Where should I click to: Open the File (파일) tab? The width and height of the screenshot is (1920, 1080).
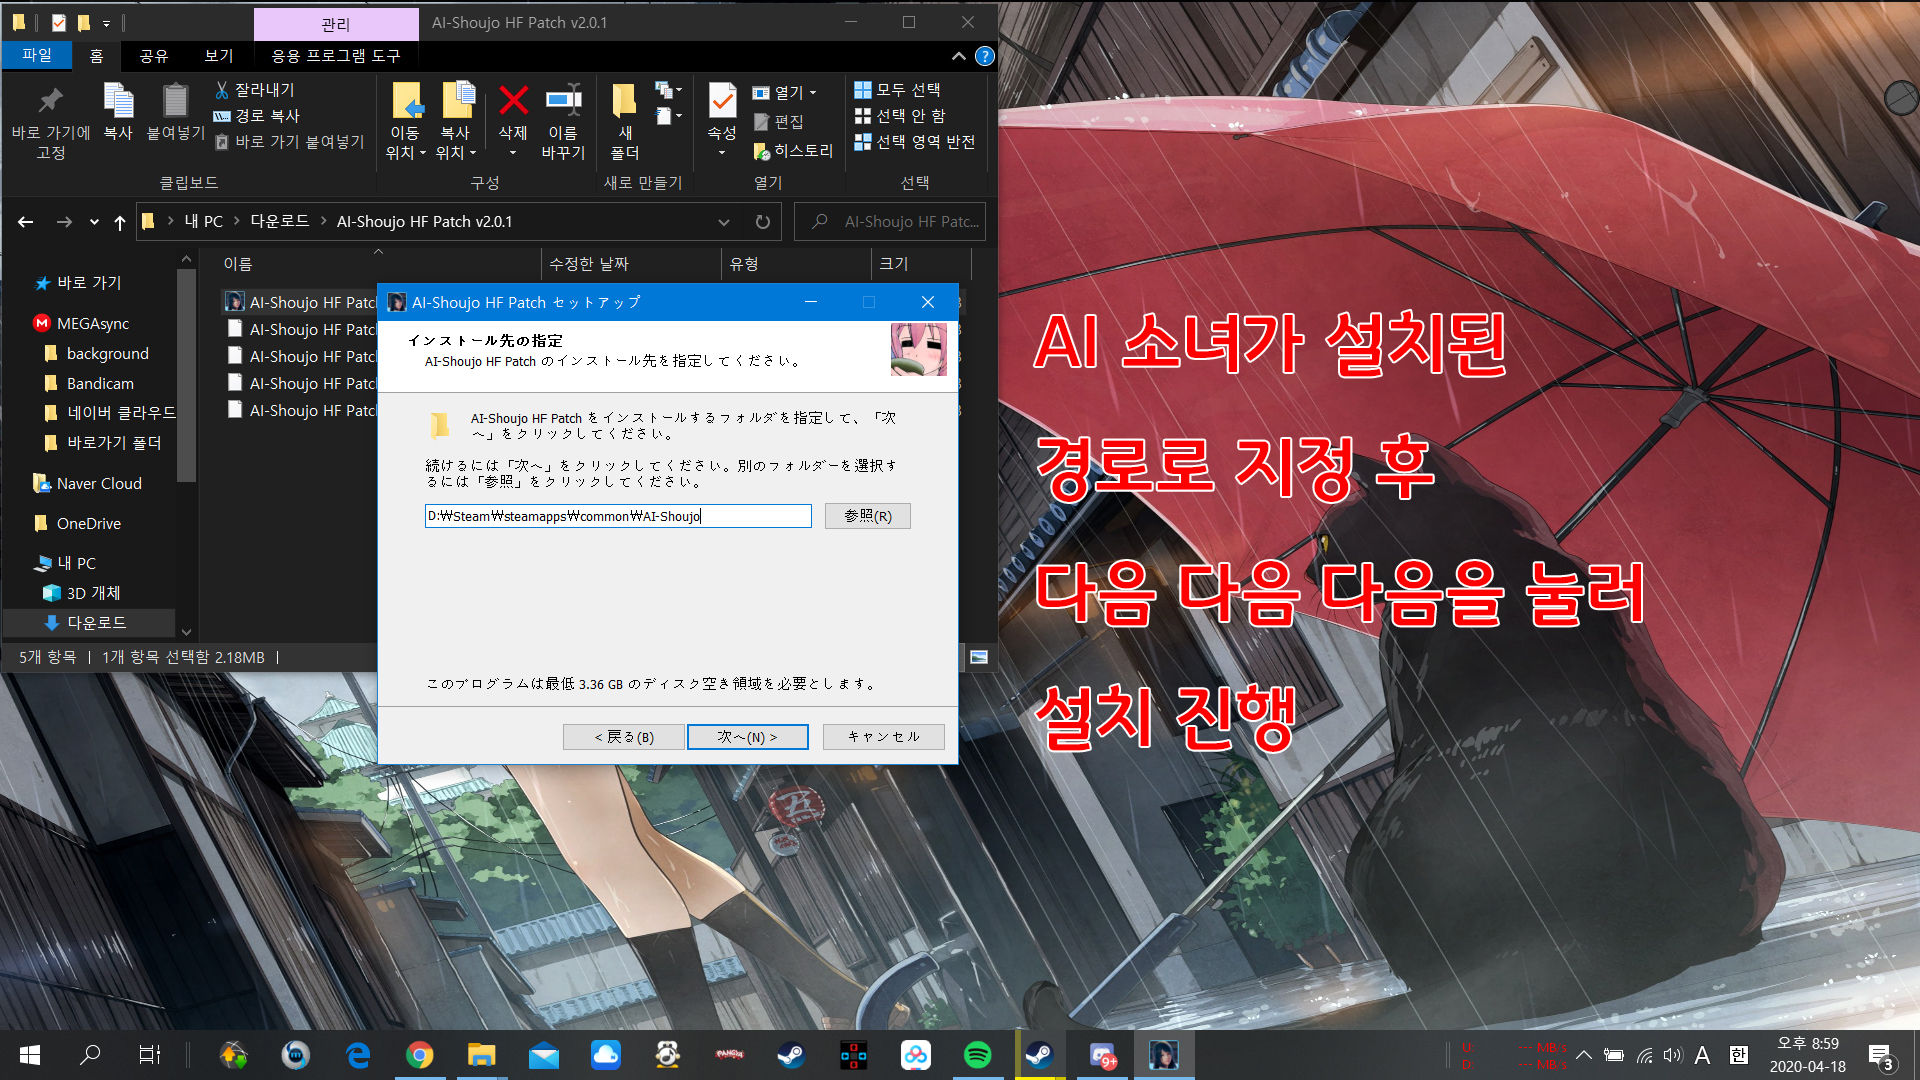37,55
